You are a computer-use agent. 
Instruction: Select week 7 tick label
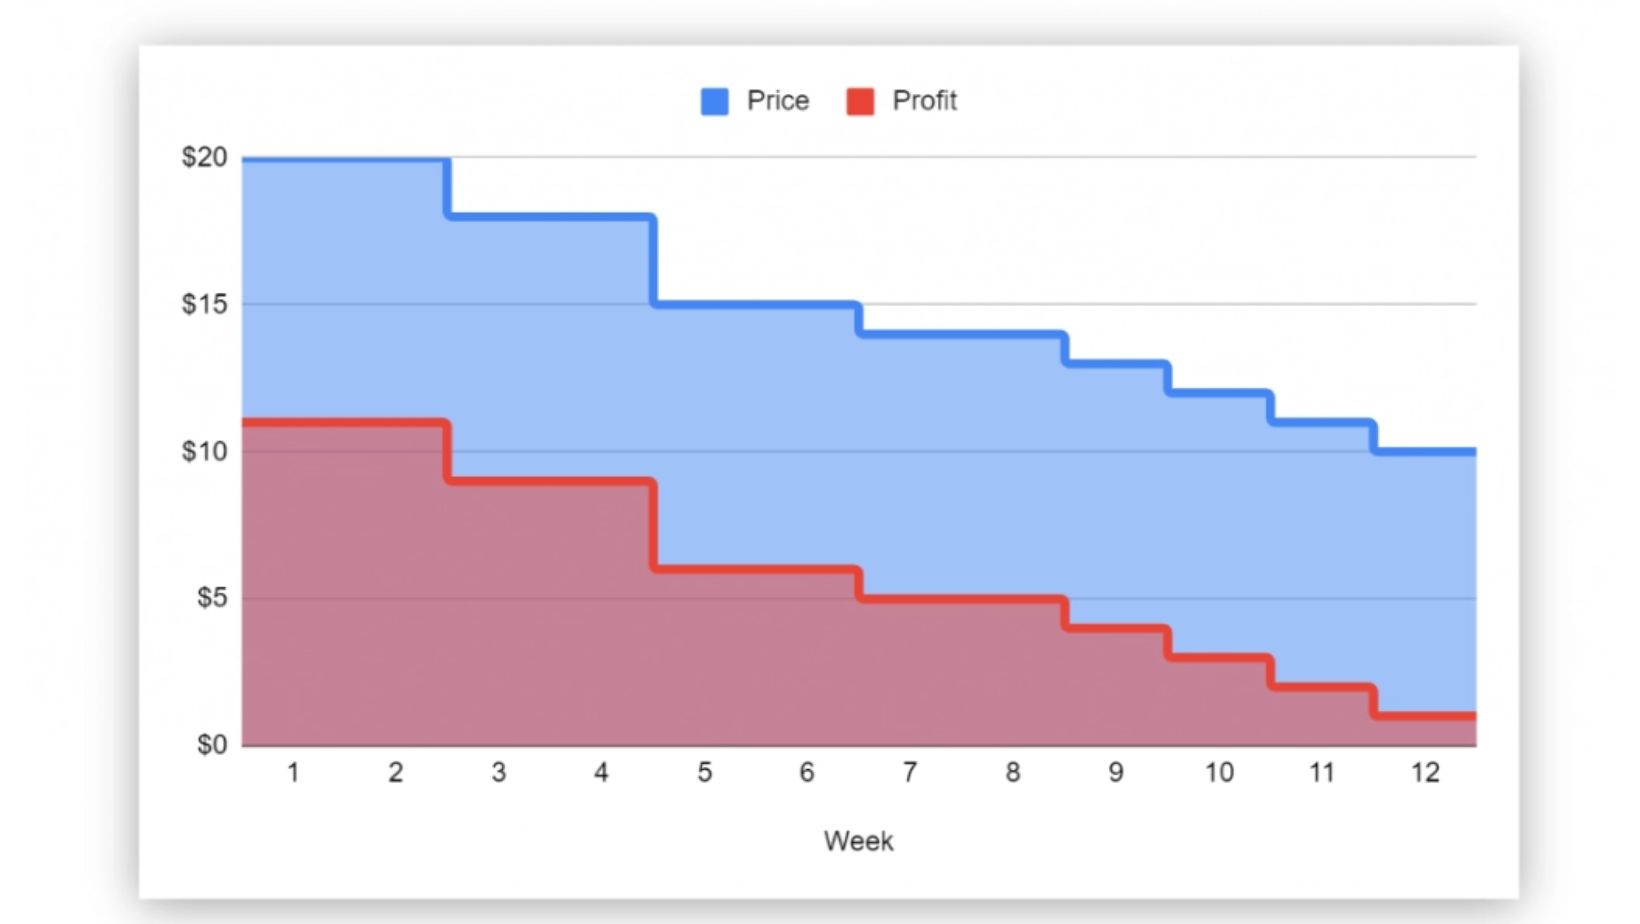909,773
